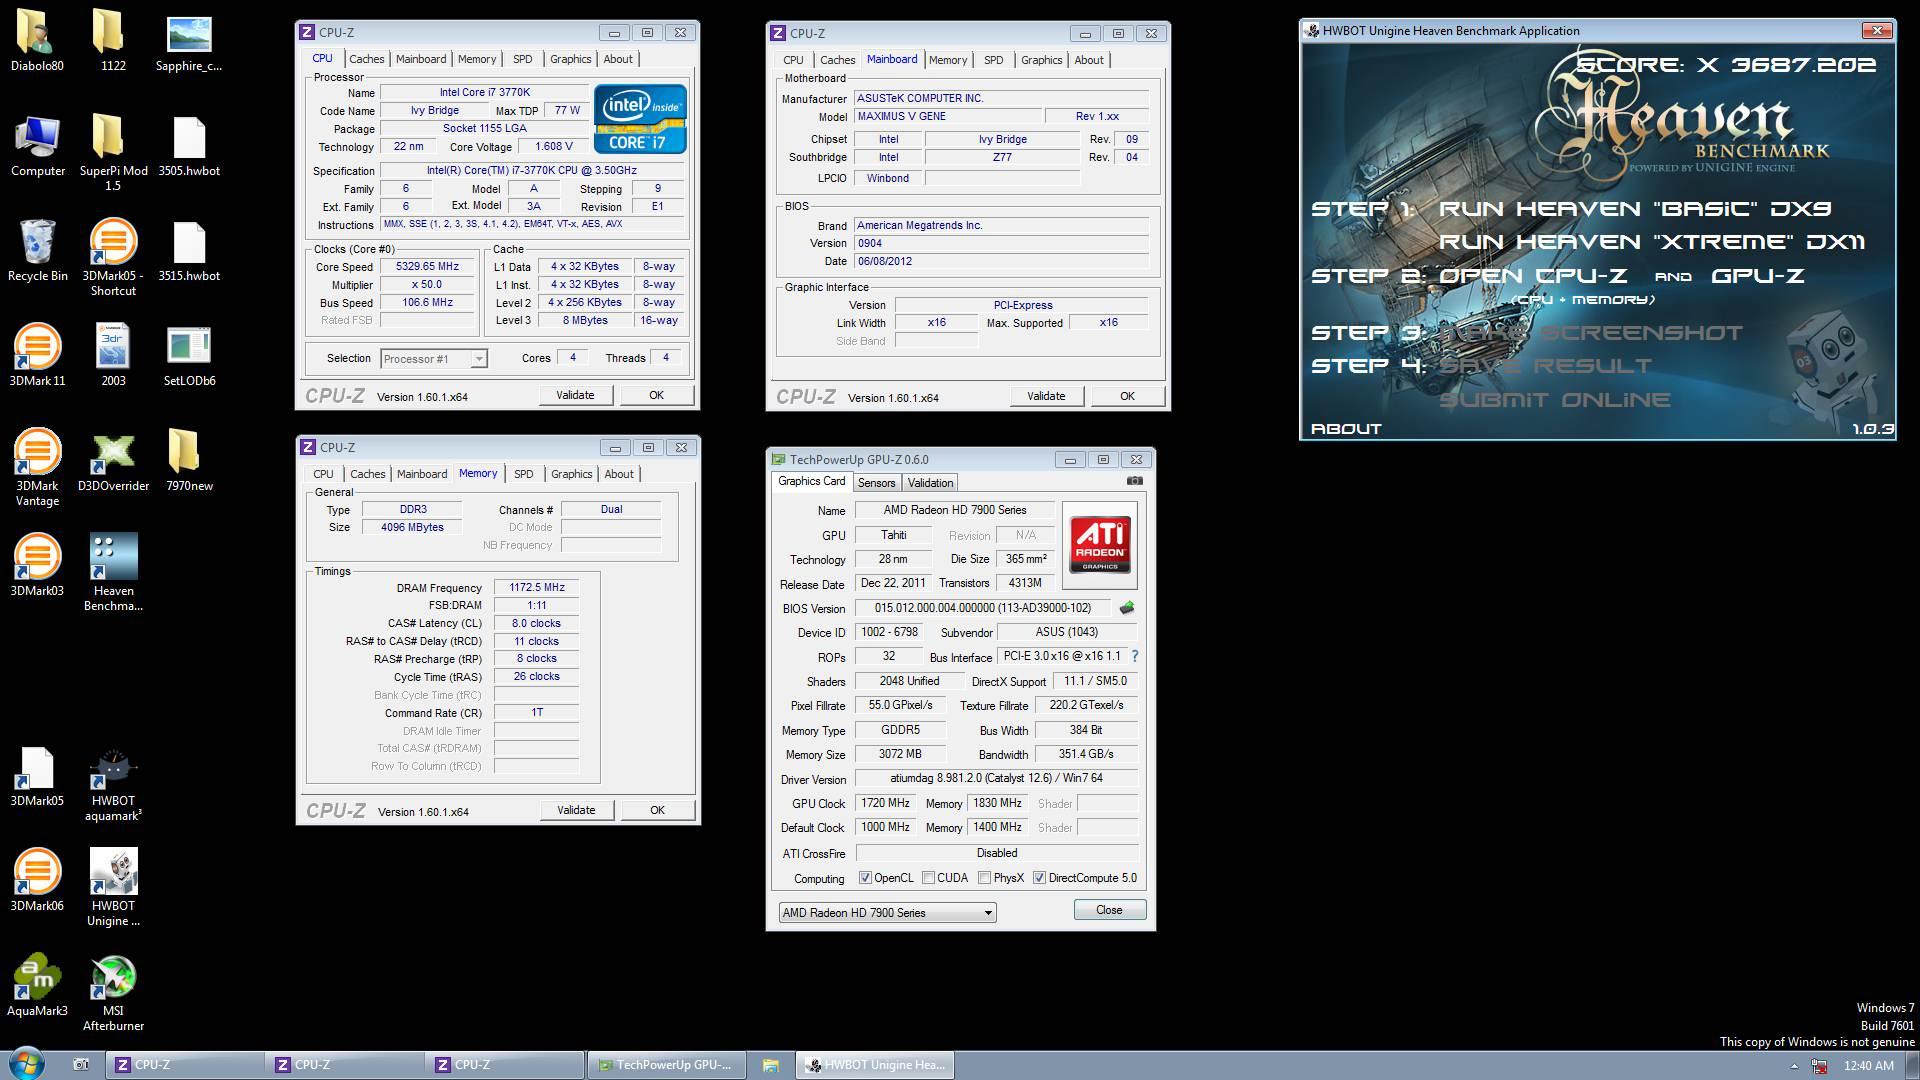
Task: Show hidden icons in system tray
Action: click(x=1794, y=1066)
